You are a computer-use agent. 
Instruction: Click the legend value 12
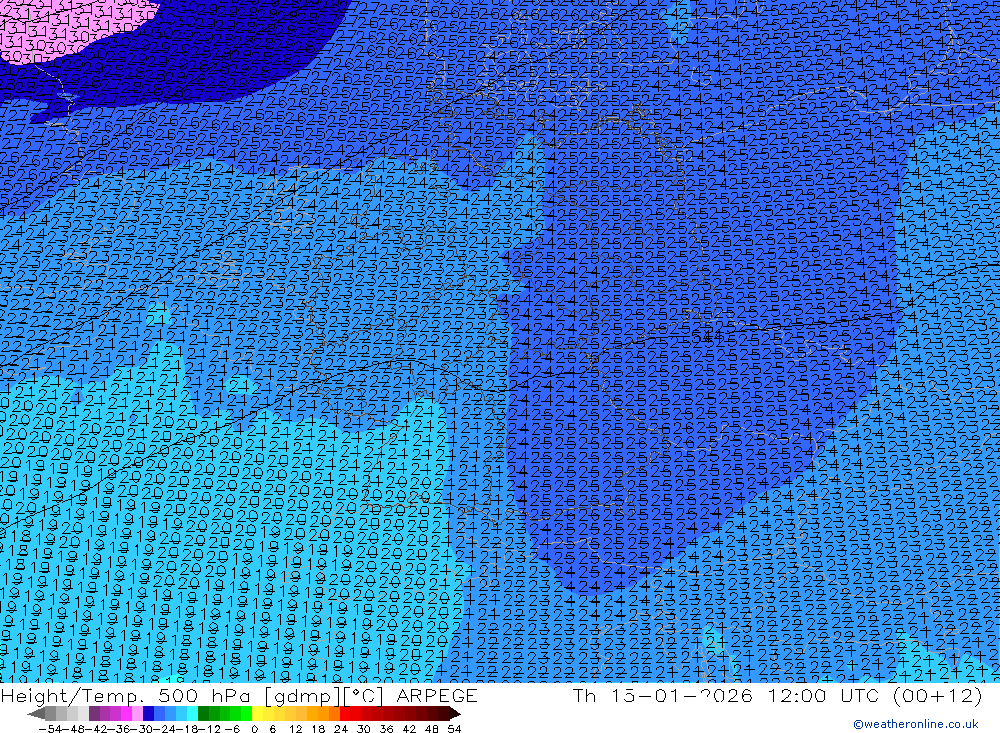295,729
